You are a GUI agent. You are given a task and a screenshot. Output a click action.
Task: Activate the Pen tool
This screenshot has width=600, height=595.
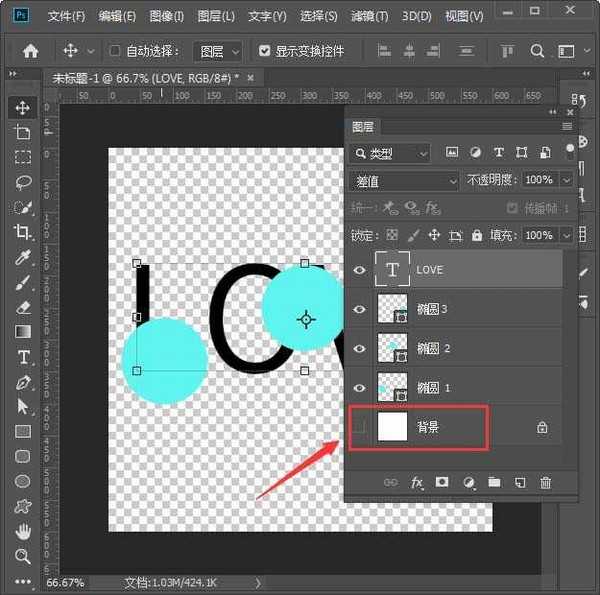(22, 382)
